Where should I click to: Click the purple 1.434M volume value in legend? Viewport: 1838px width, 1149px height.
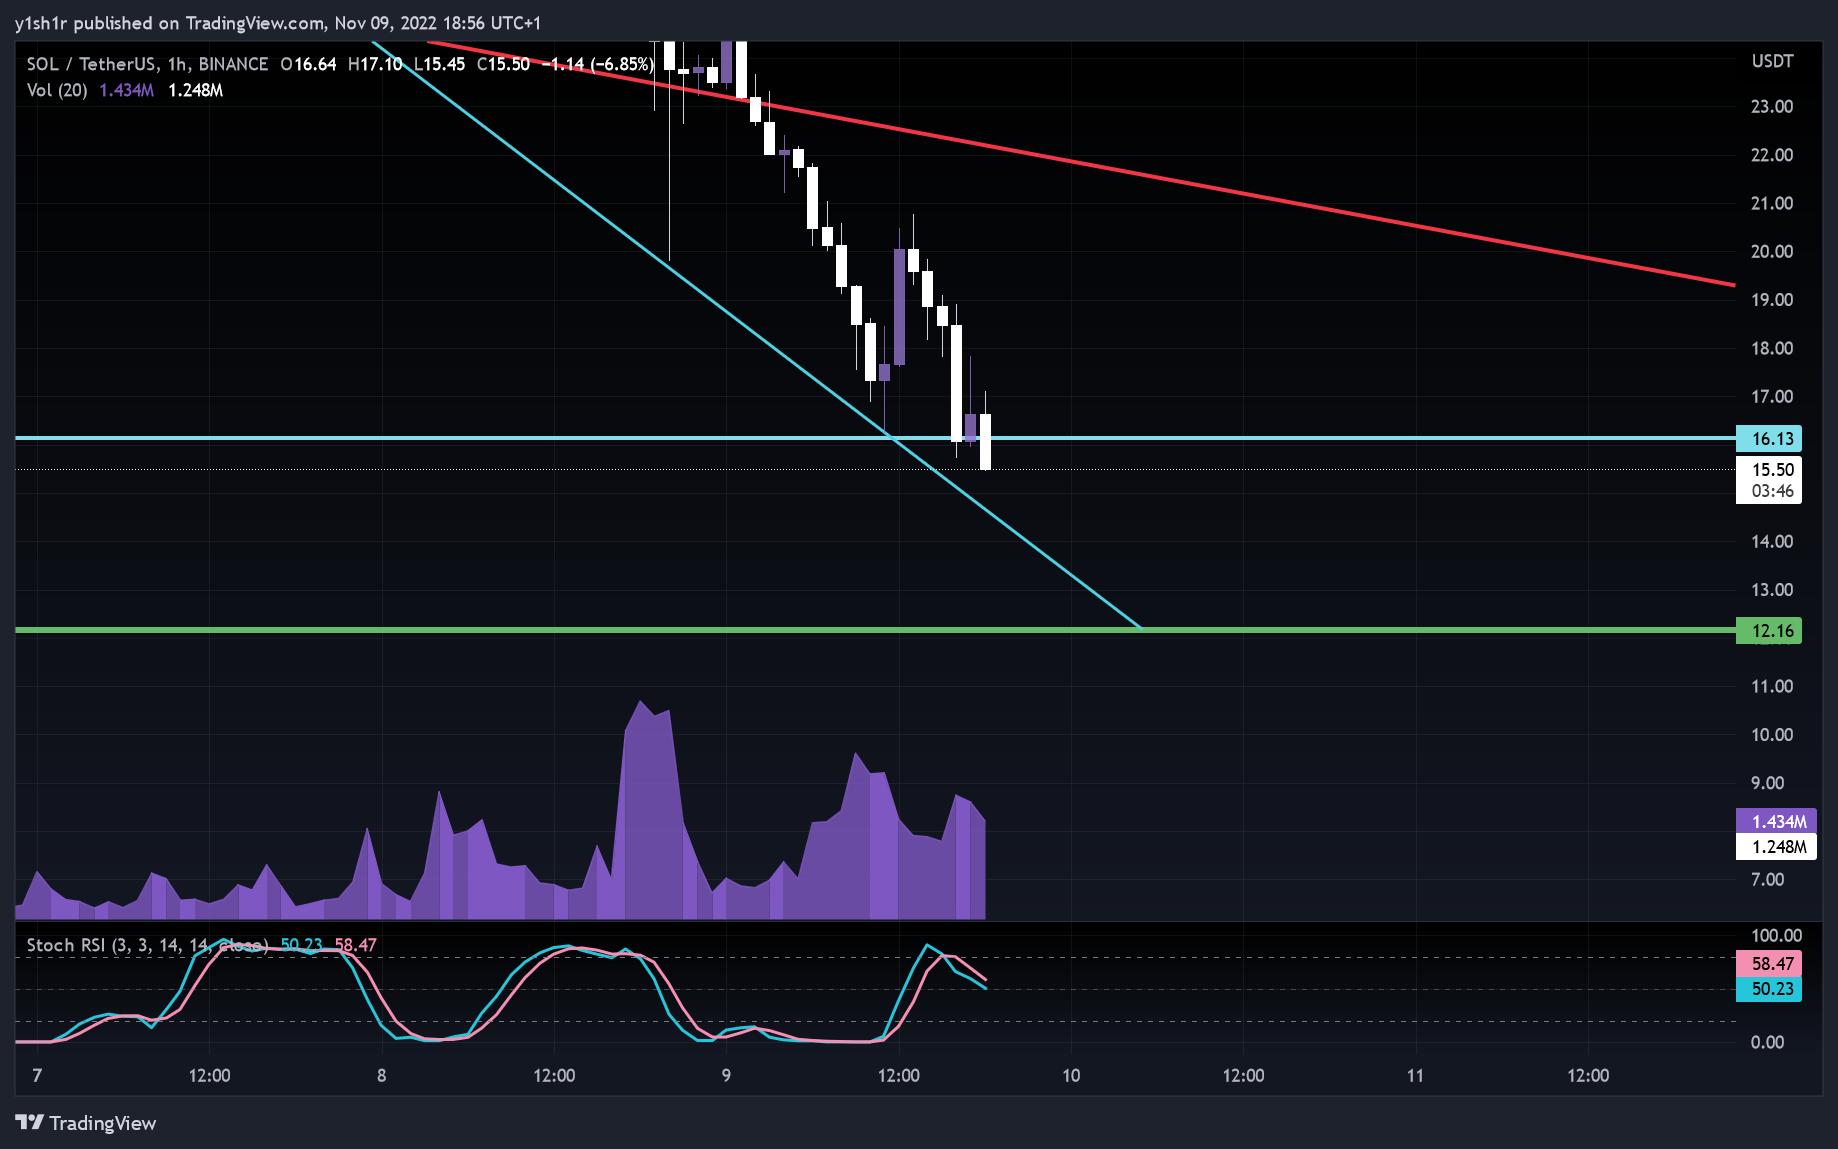(x=126, y=90)
